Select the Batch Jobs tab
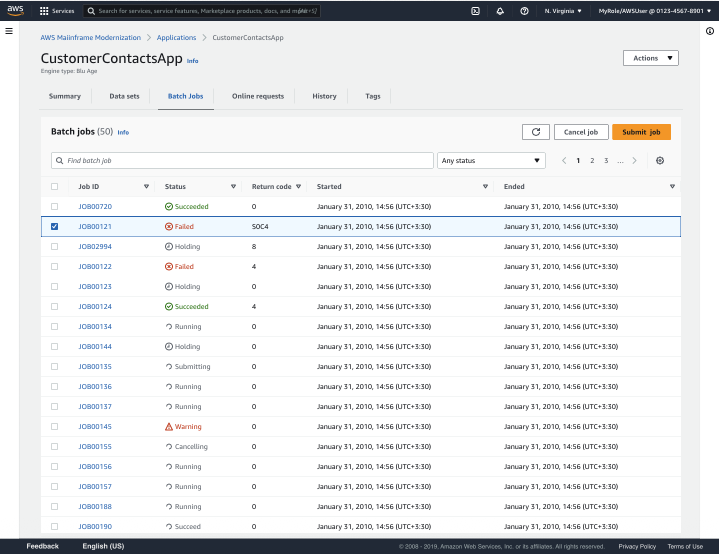 pyautogui.click(x=185, y=96)
